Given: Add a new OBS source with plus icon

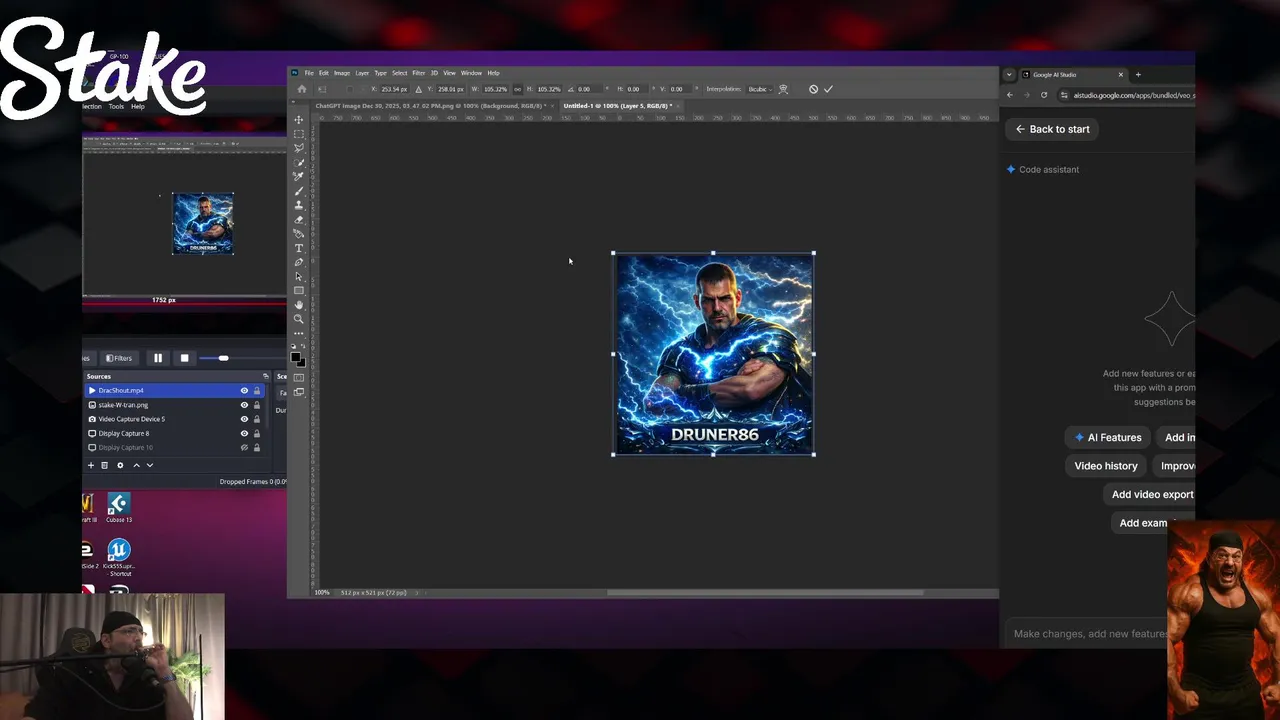Looking at the screenshot, I should (91, 465).
